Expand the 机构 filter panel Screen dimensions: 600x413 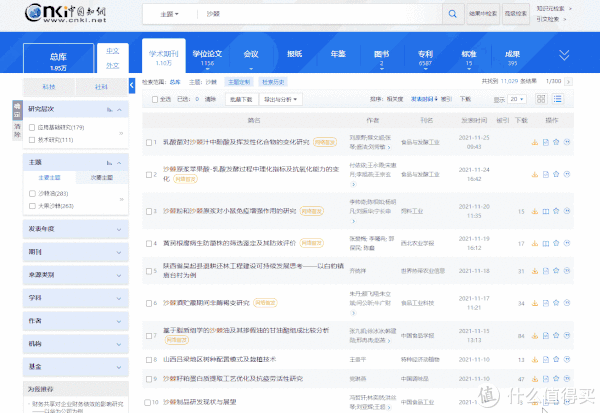point(76,344)
